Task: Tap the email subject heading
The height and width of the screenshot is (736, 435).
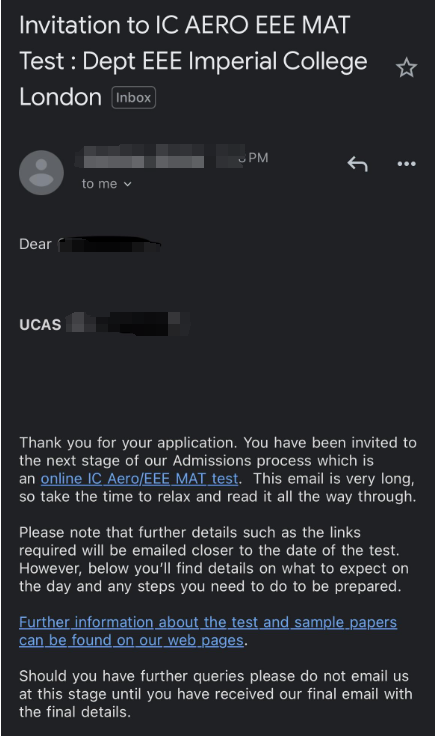Action: [193, 61]
